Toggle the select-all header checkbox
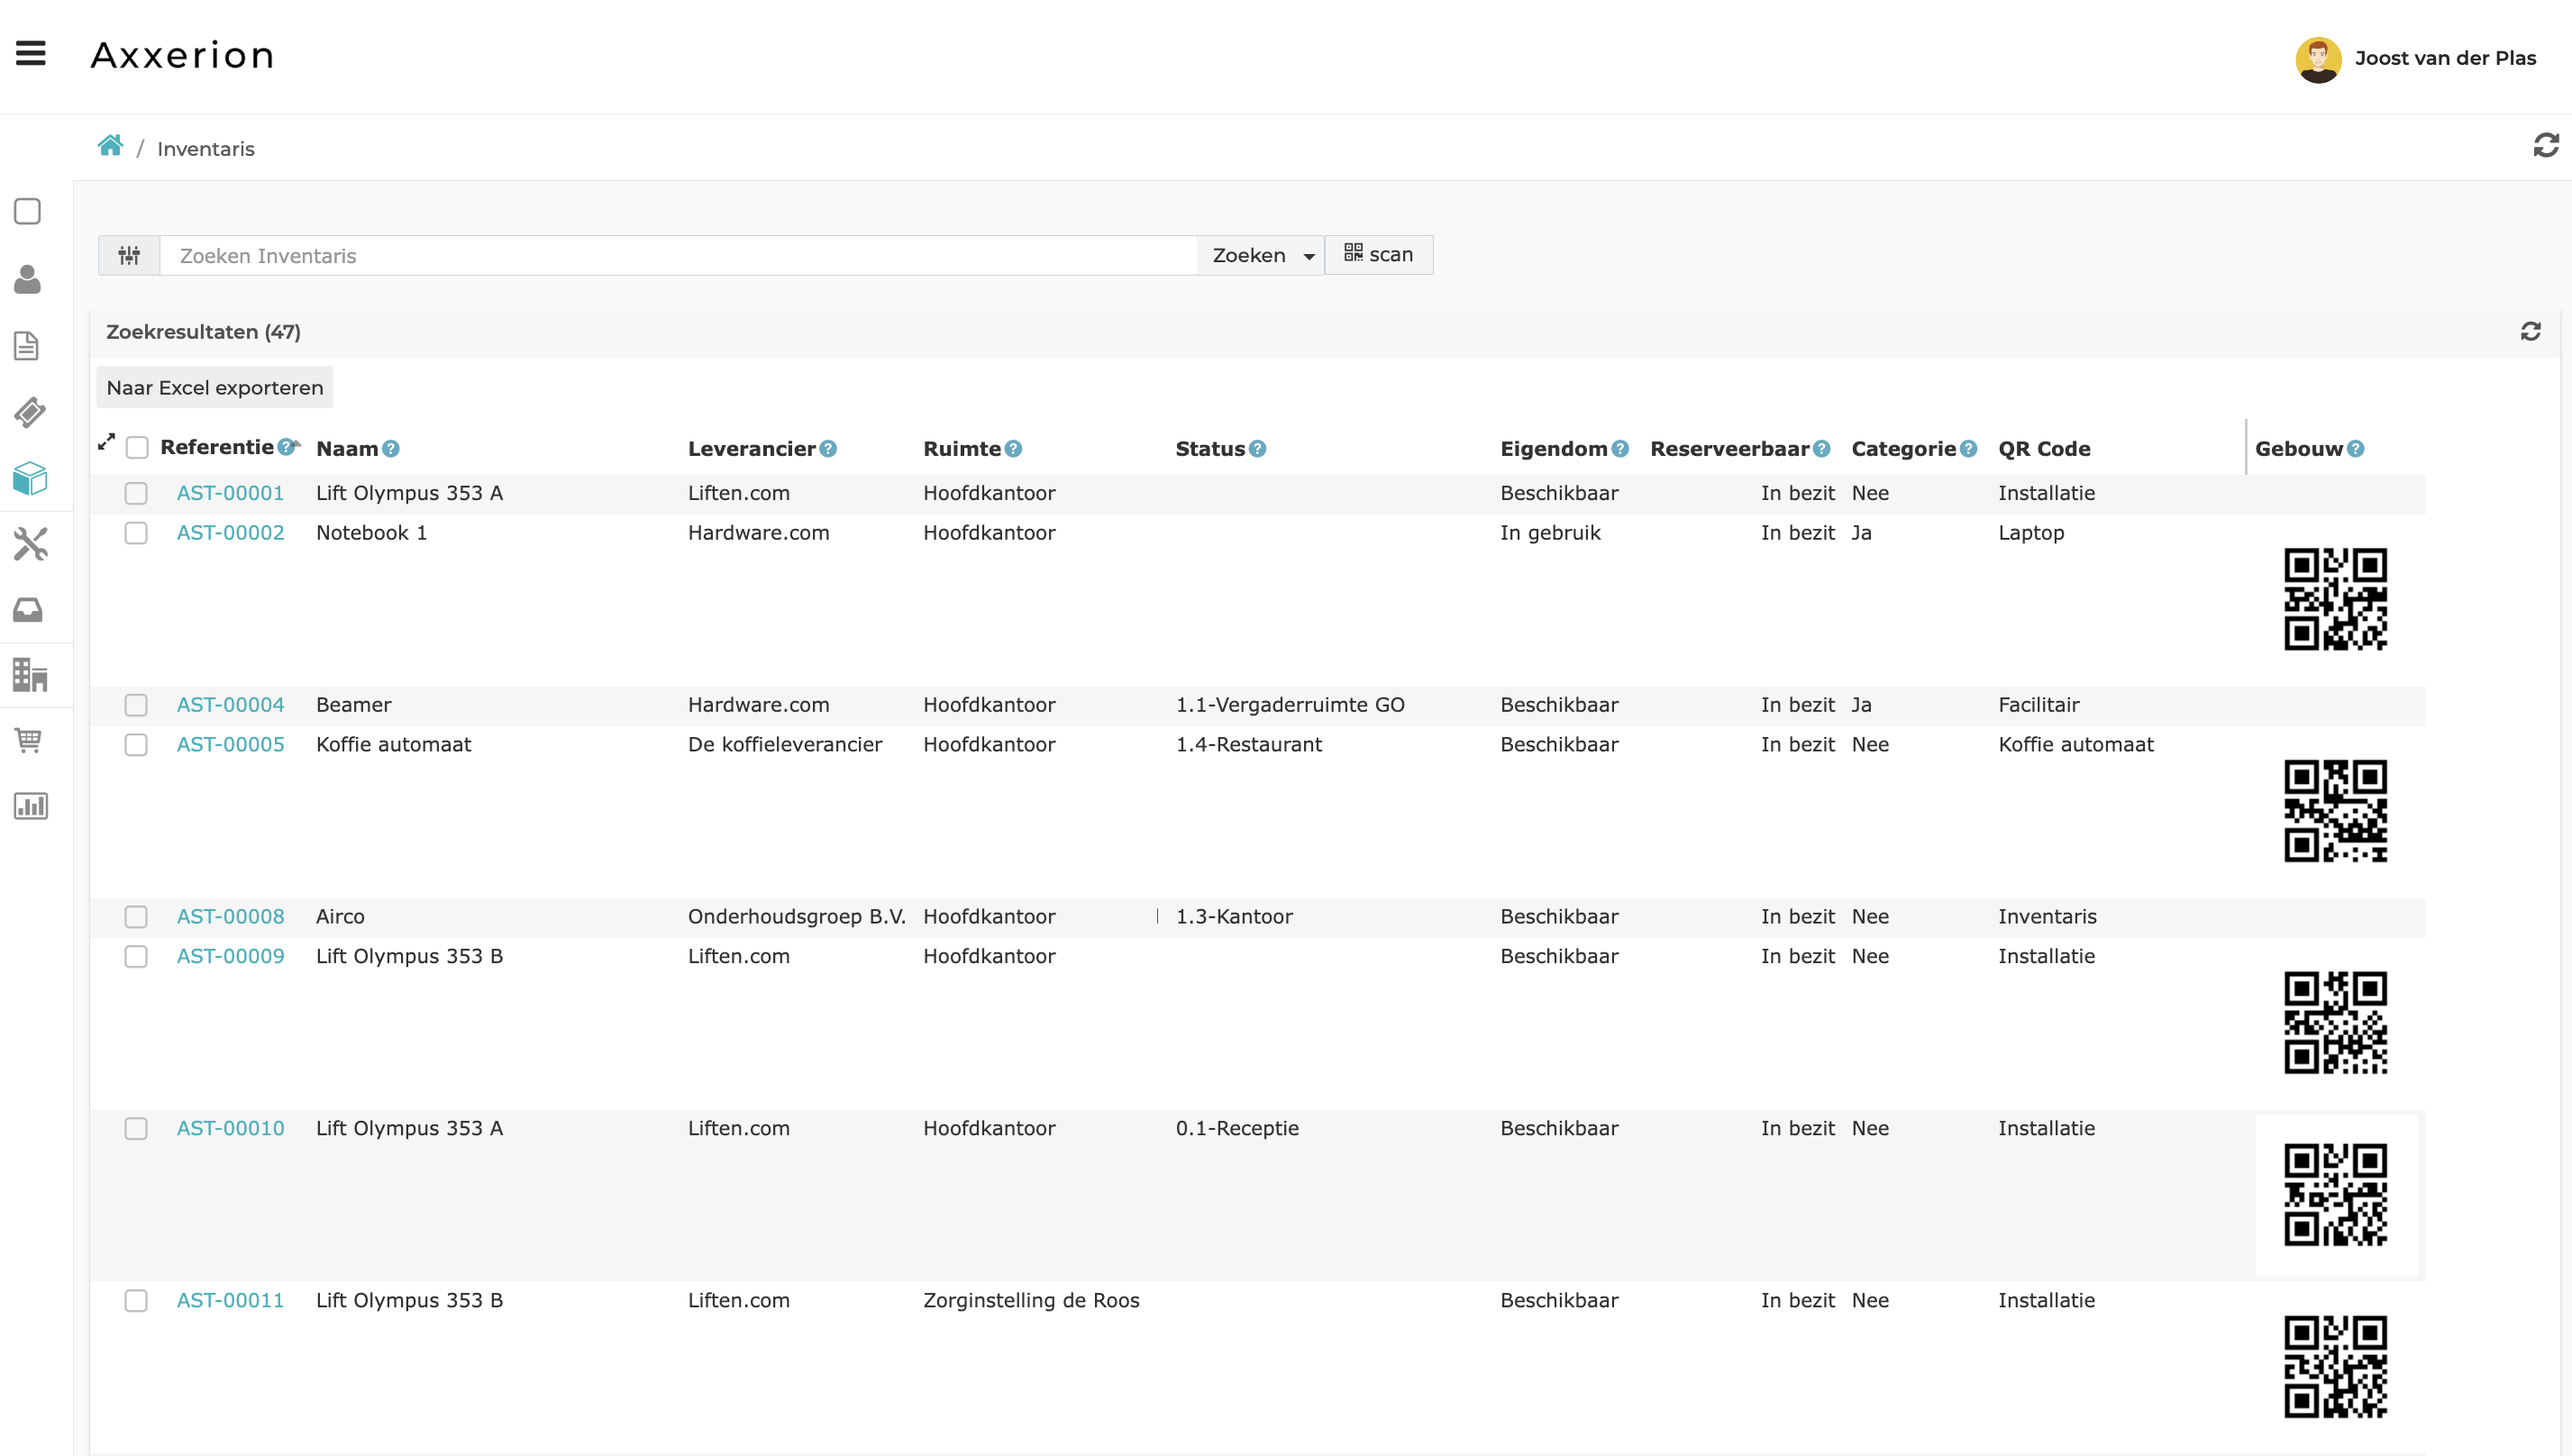This screenshot has height=1456, width=2572. (137, 448)
